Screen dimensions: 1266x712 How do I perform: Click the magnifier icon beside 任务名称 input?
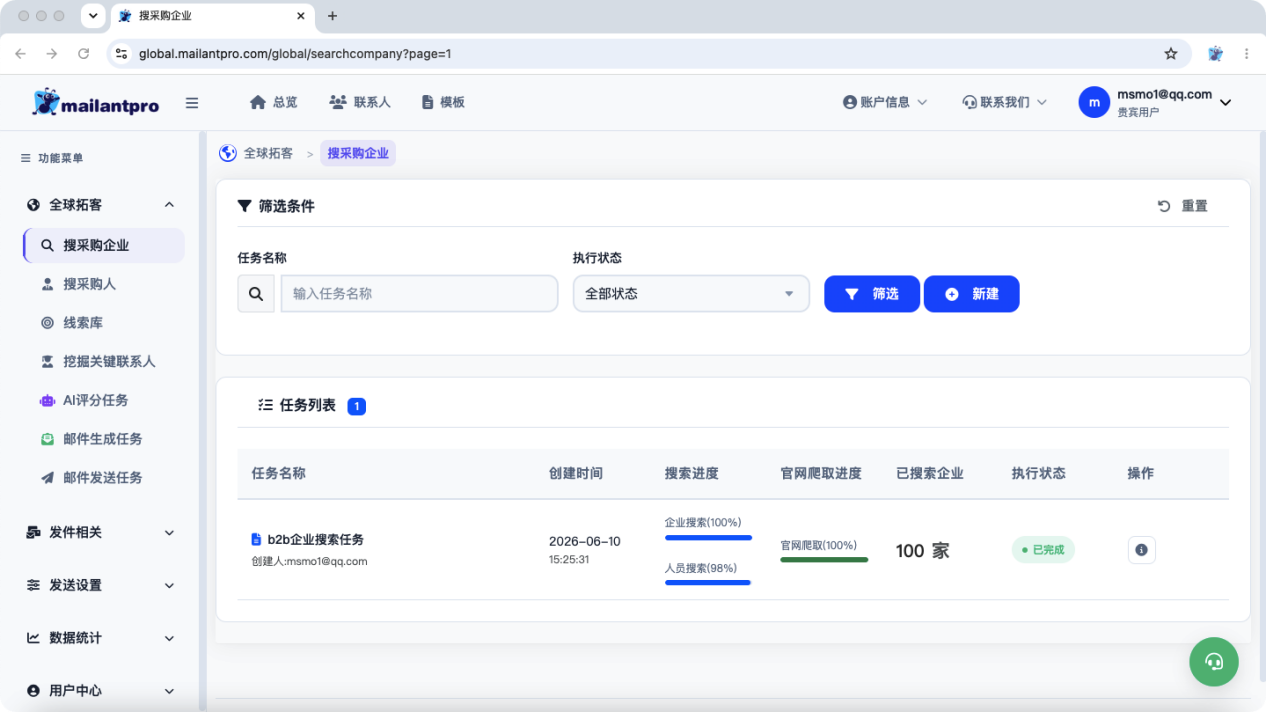256,294
